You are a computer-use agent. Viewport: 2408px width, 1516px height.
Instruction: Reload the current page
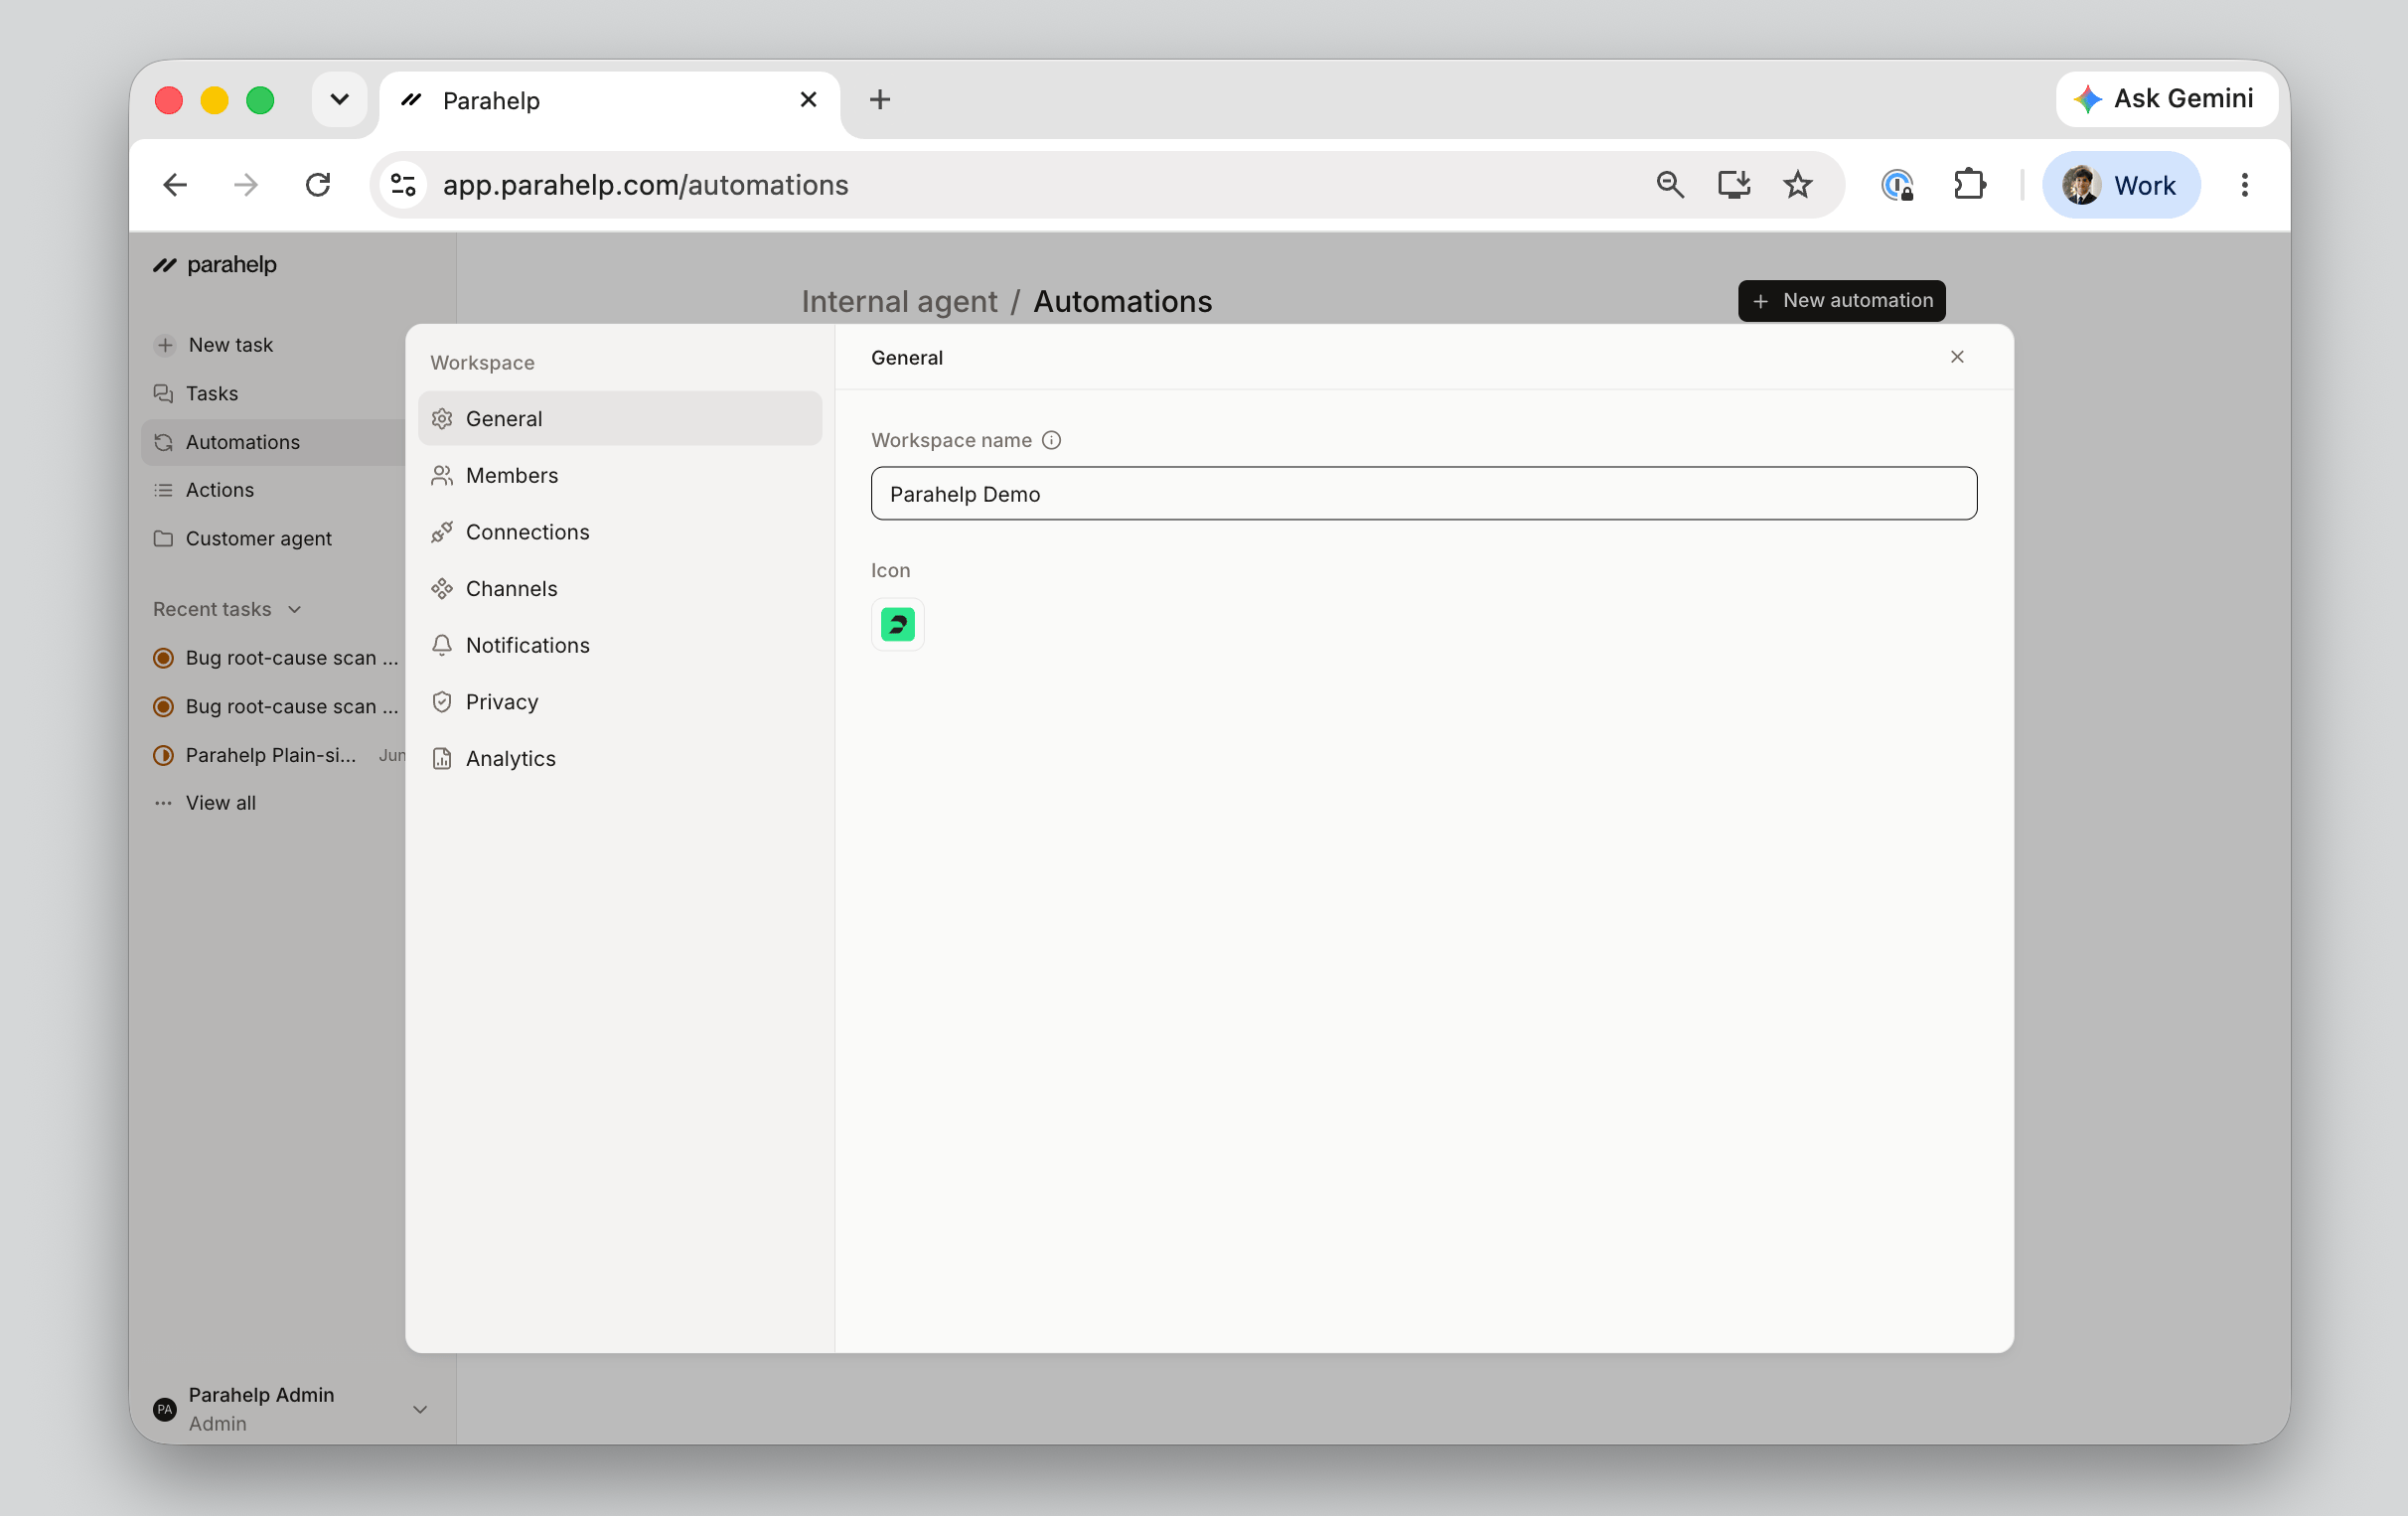pos(318,185)
